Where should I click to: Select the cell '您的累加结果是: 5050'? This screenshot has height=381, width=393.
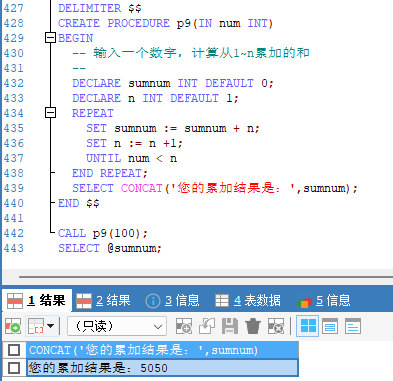tap(162, 368)
